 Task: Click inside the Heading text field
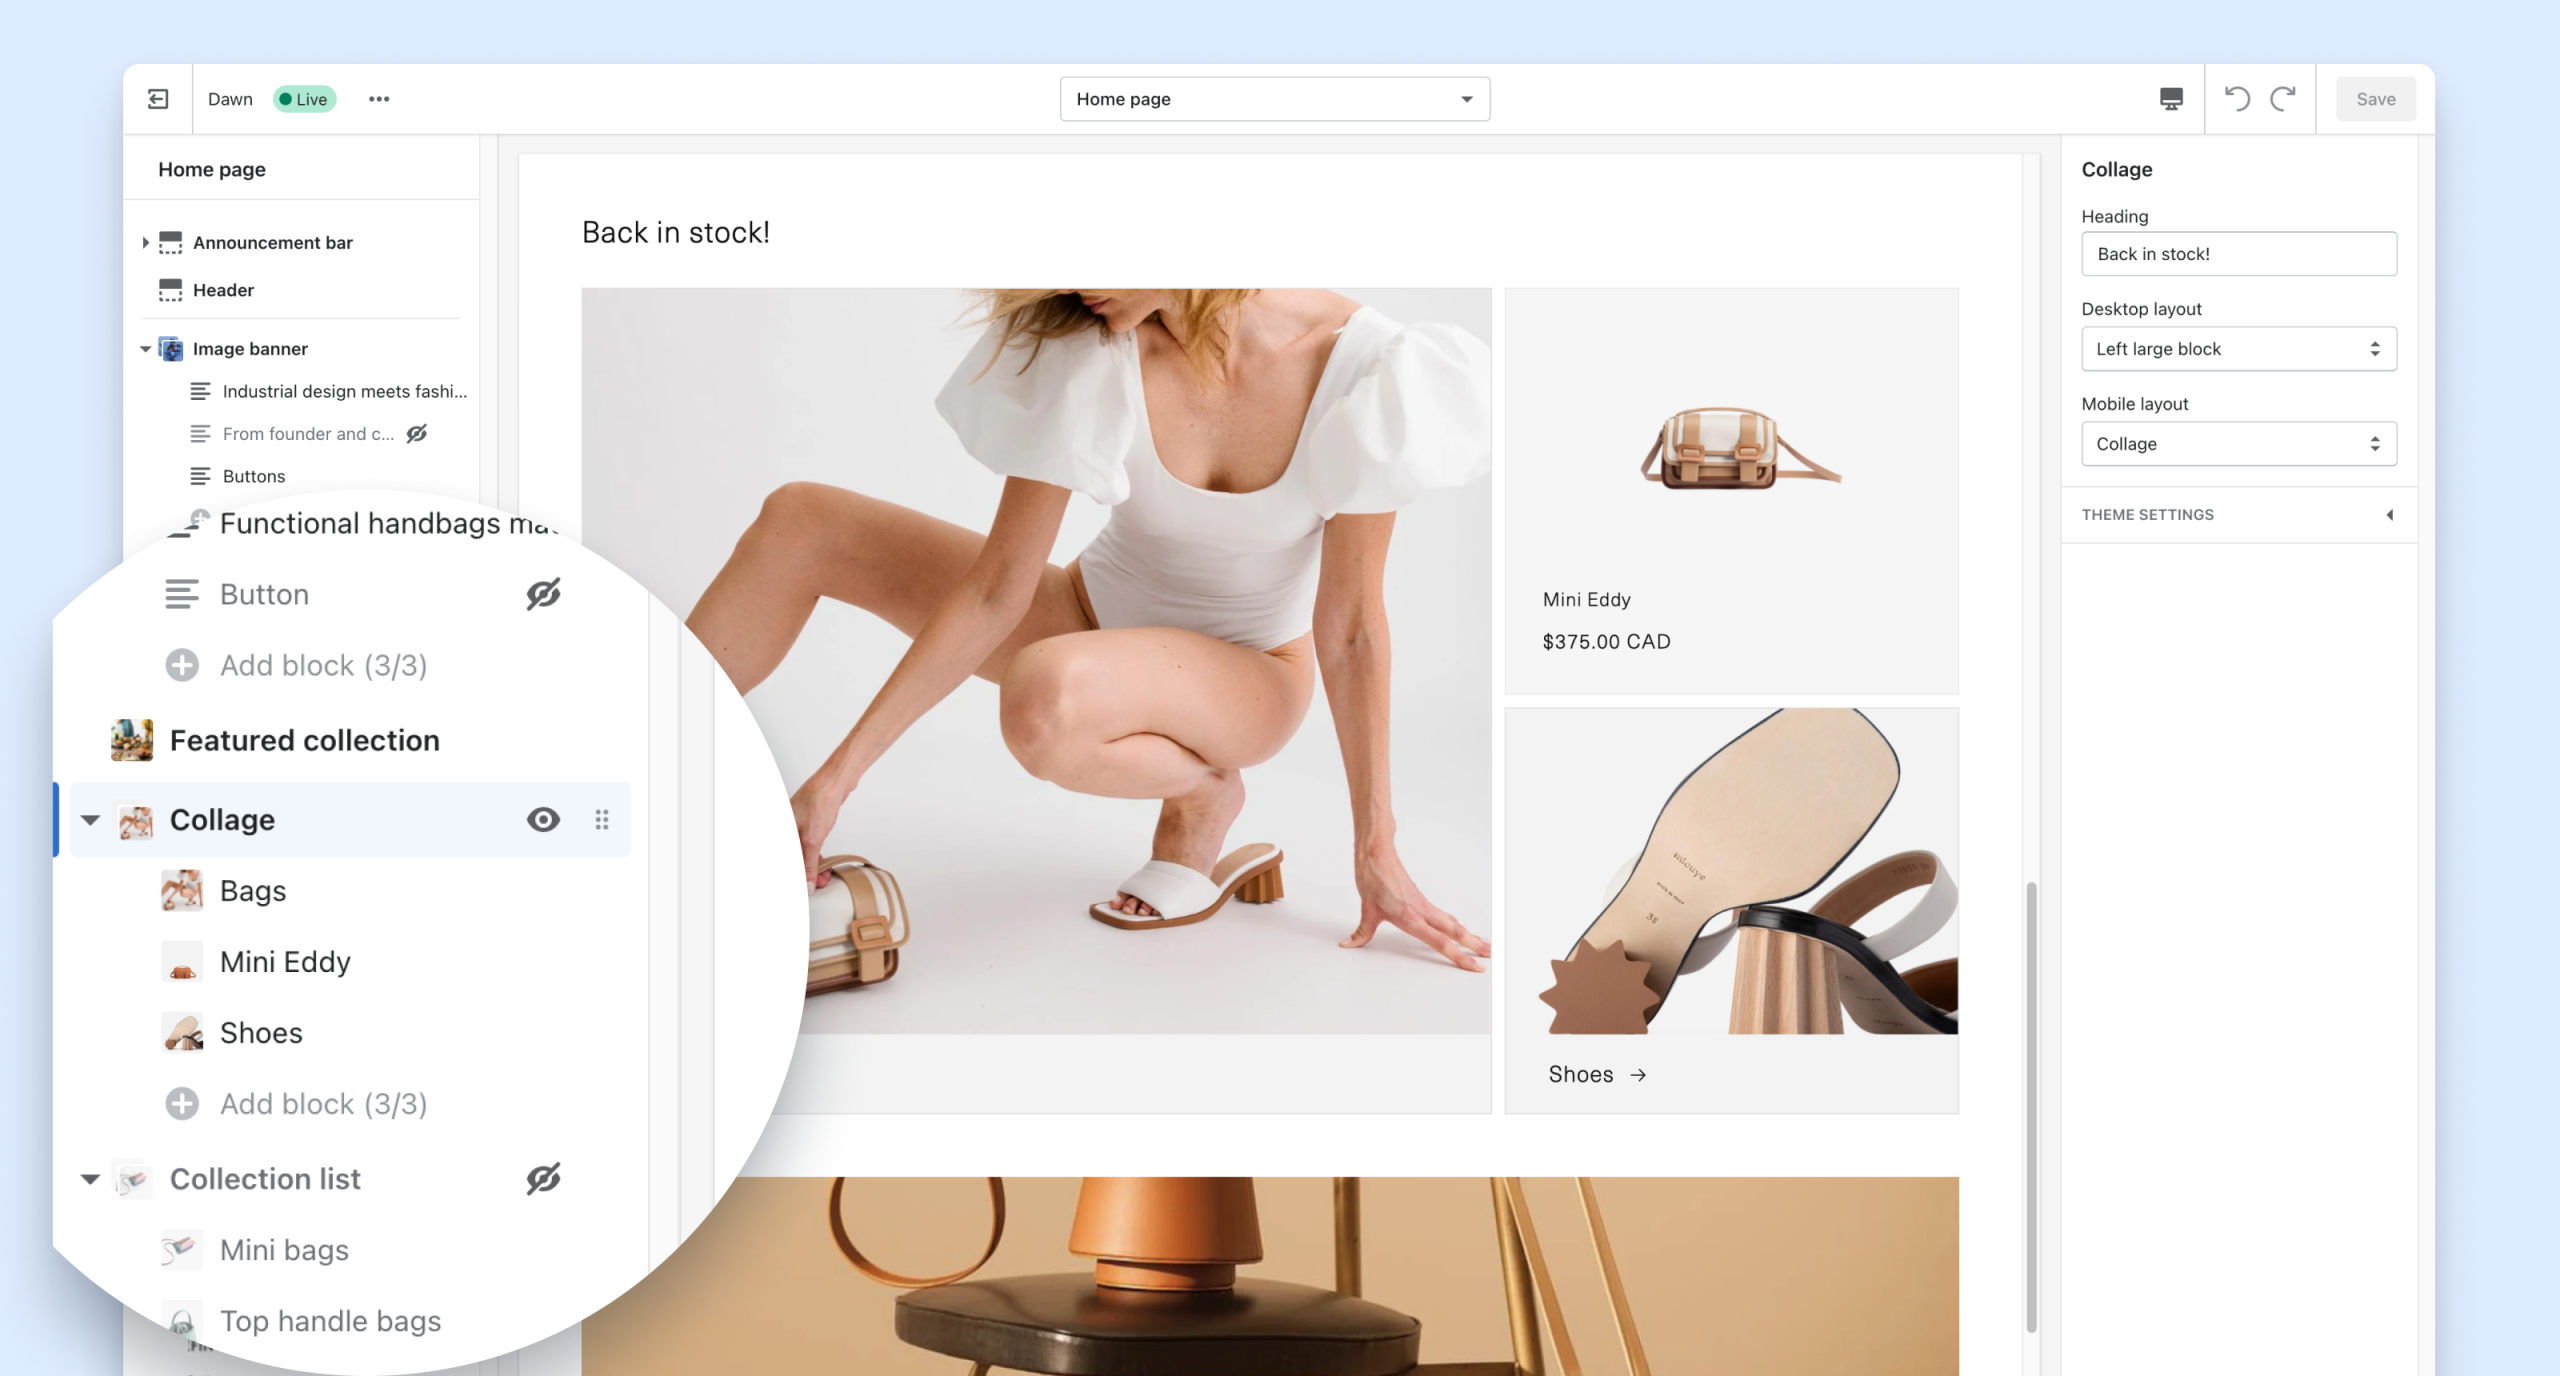click(2238, 253)
